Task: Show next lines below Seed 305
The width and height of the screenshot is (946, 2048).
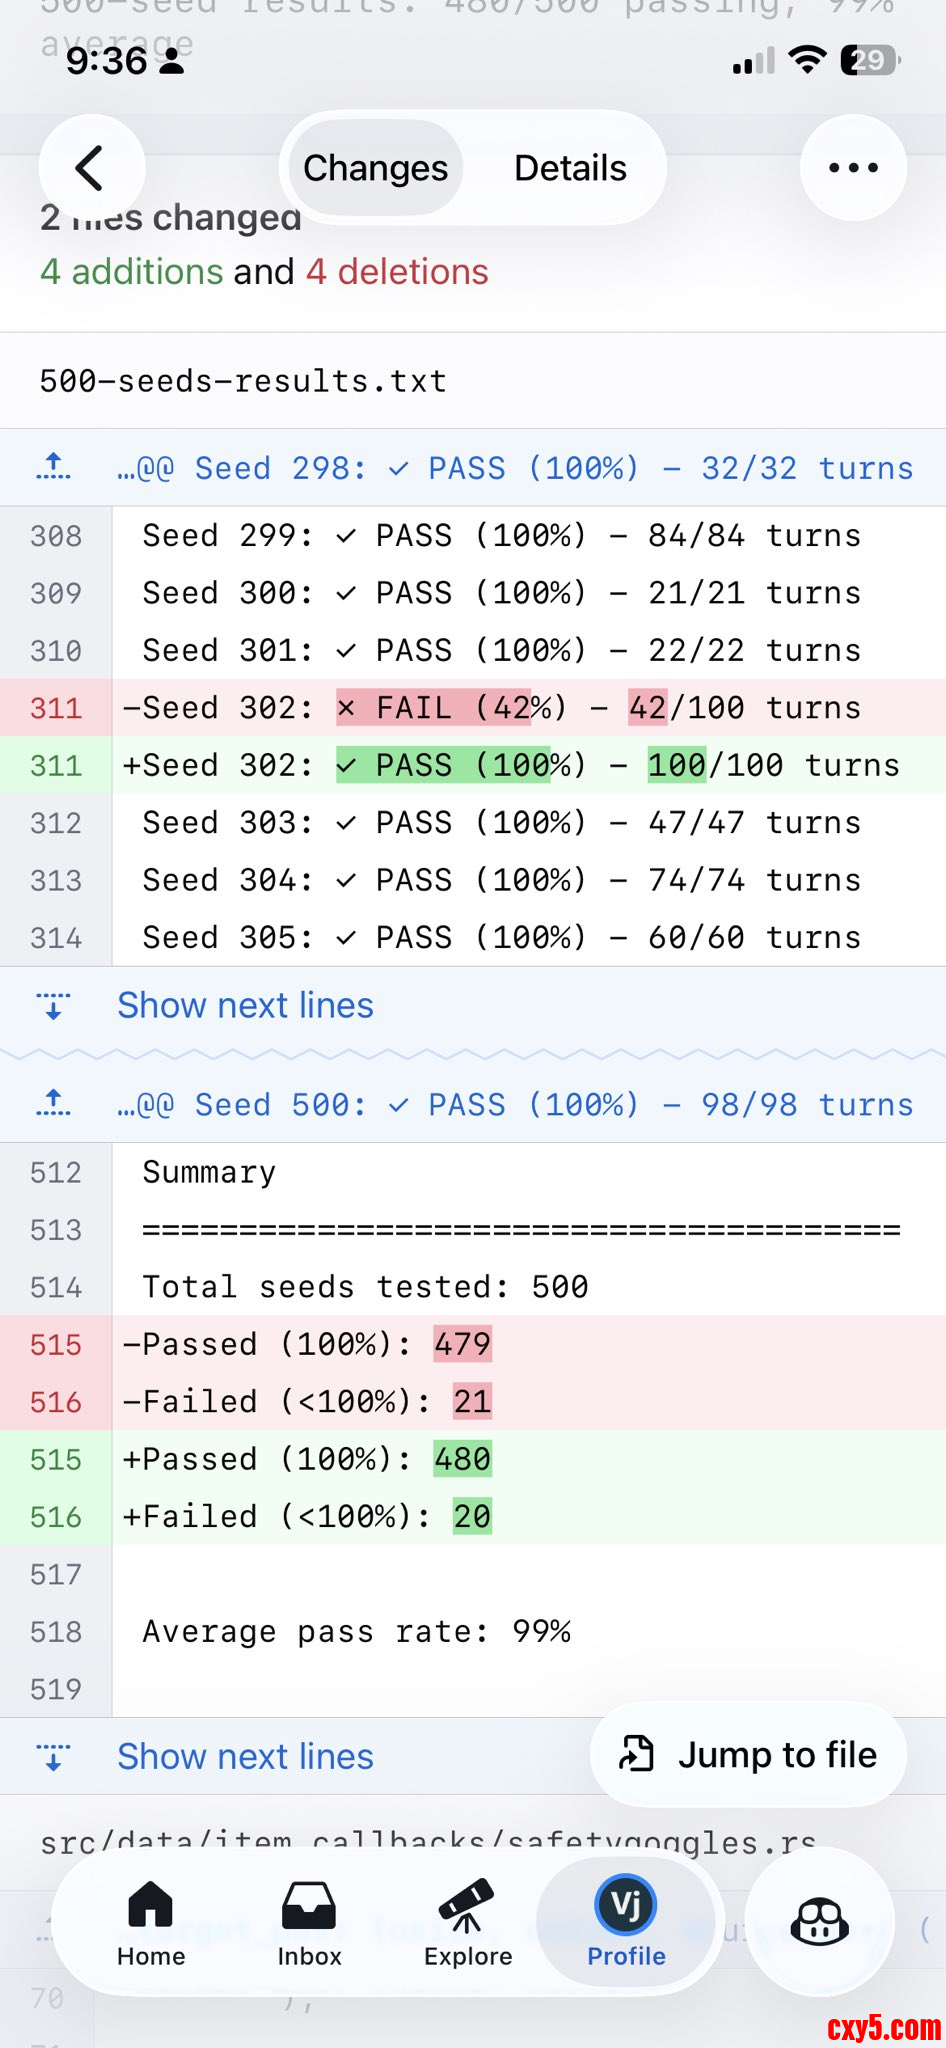Action: click(245, 1005)
